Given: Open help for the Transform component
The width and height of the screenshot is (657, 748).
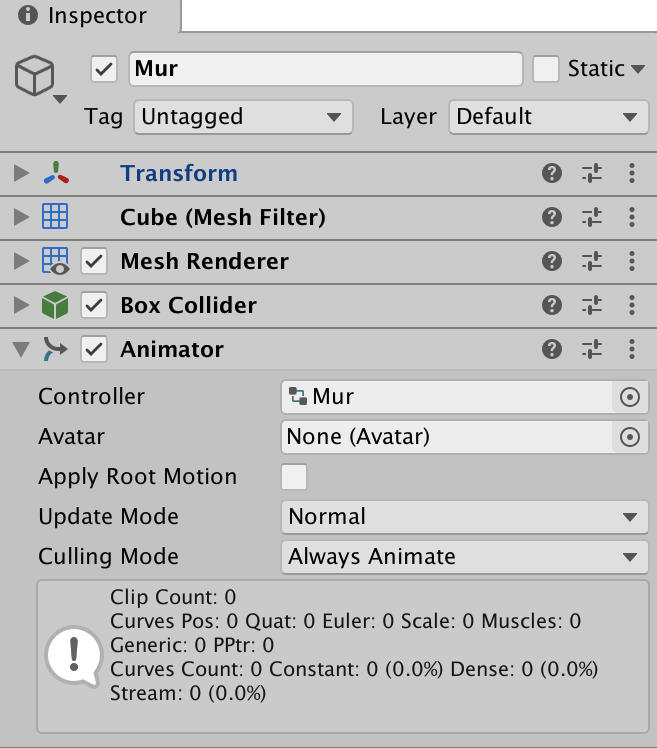Looking at the screenshot, I should (x=551, y=173).
